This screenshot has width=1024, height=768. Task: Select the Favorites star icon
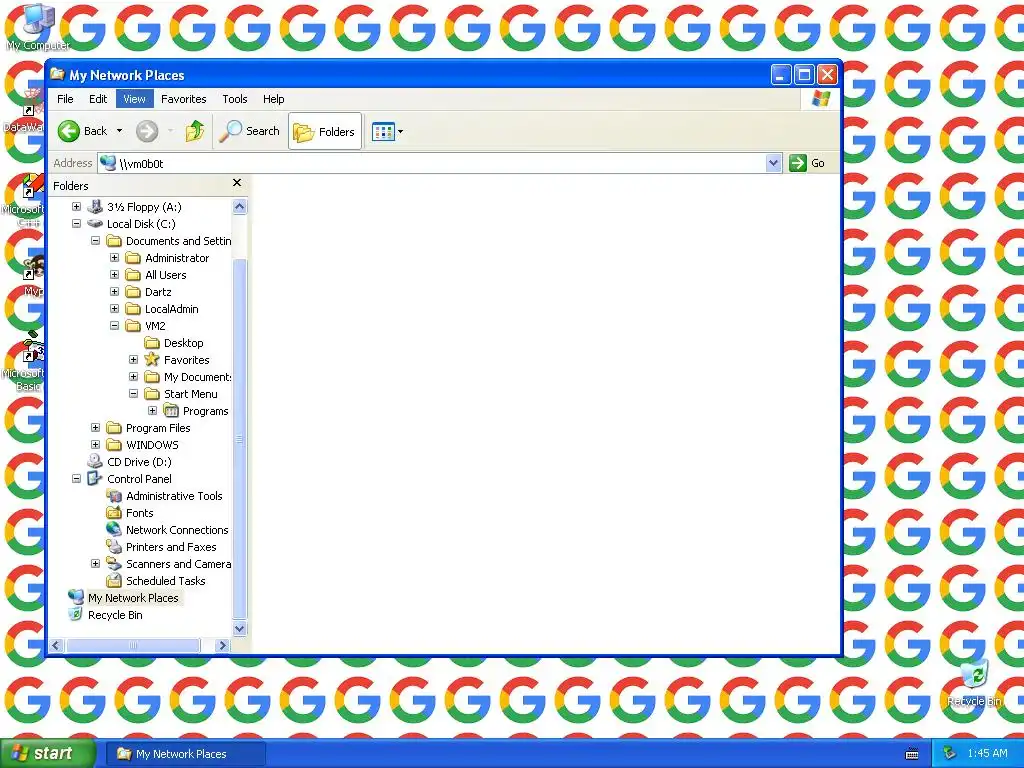(152, 359)
